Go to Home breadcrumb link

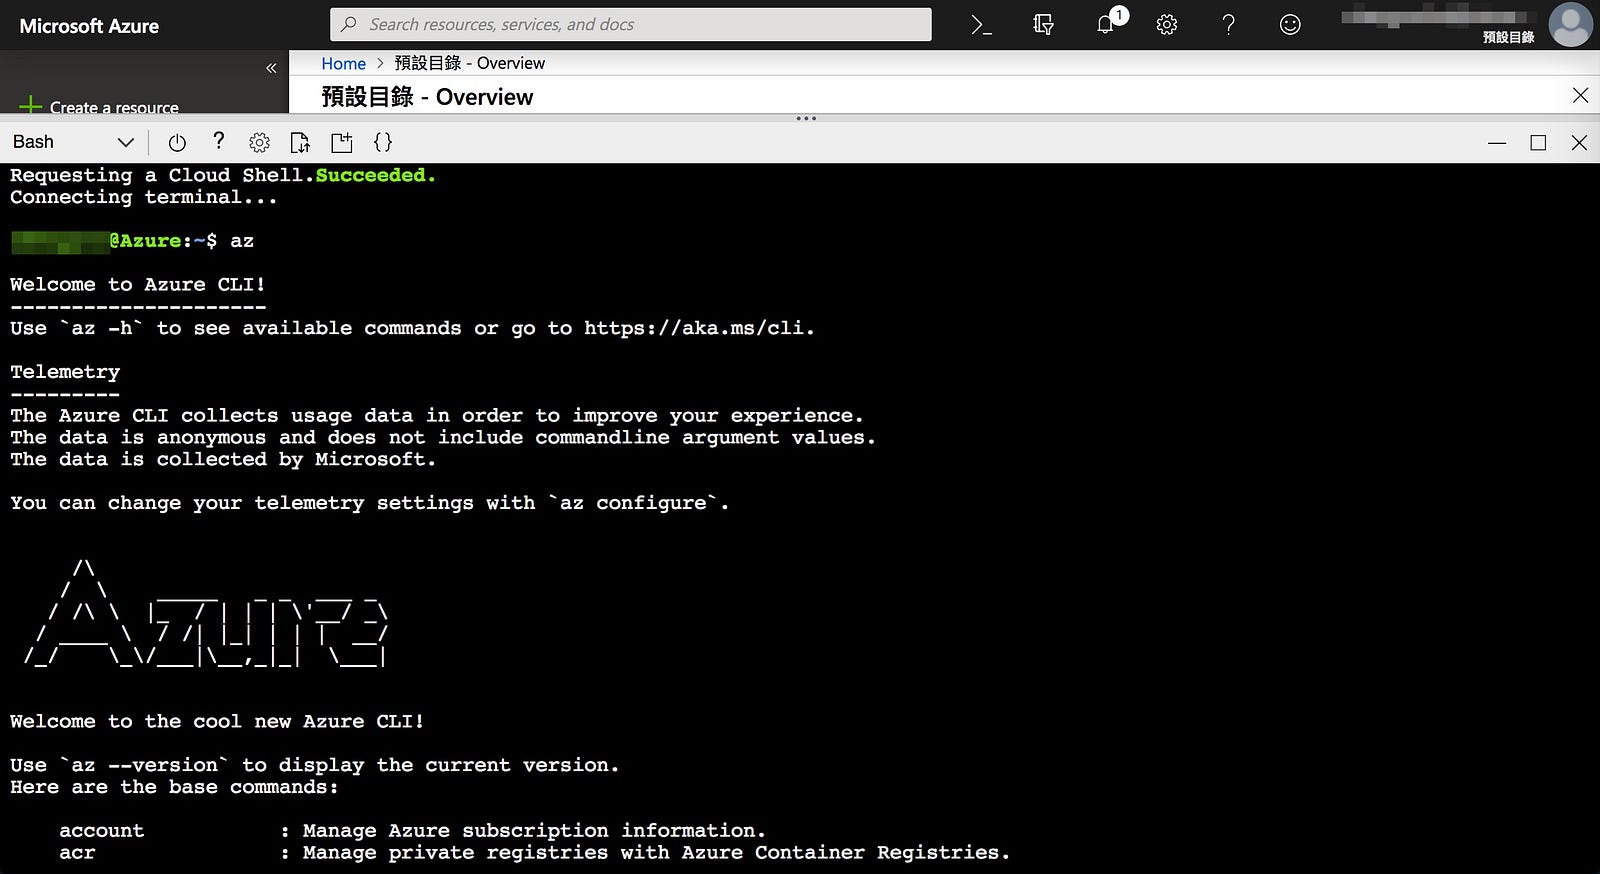tap(343, 63)
